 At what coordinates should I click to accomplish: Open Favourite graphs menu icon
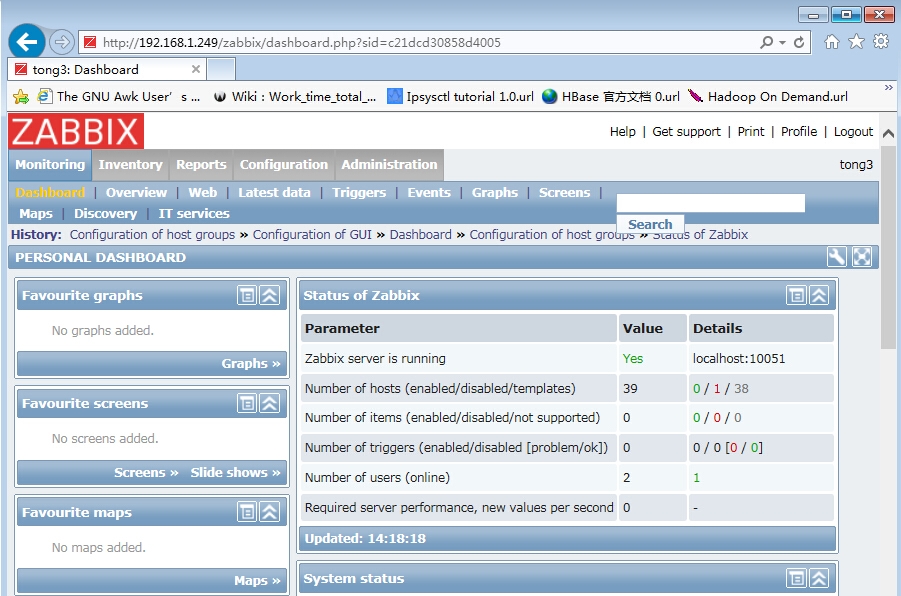coord(247,295)
